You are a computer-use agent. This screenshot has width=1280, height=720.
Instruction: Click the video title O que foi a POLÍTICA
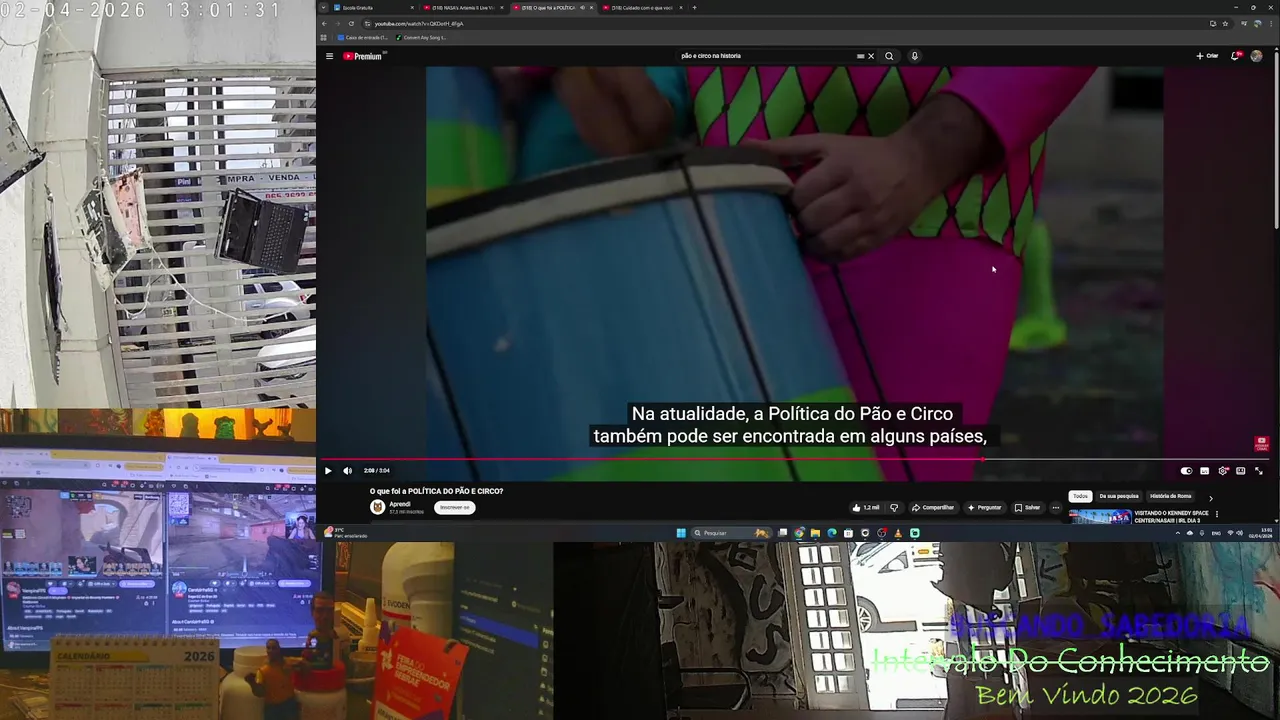(x=436, y=491)
